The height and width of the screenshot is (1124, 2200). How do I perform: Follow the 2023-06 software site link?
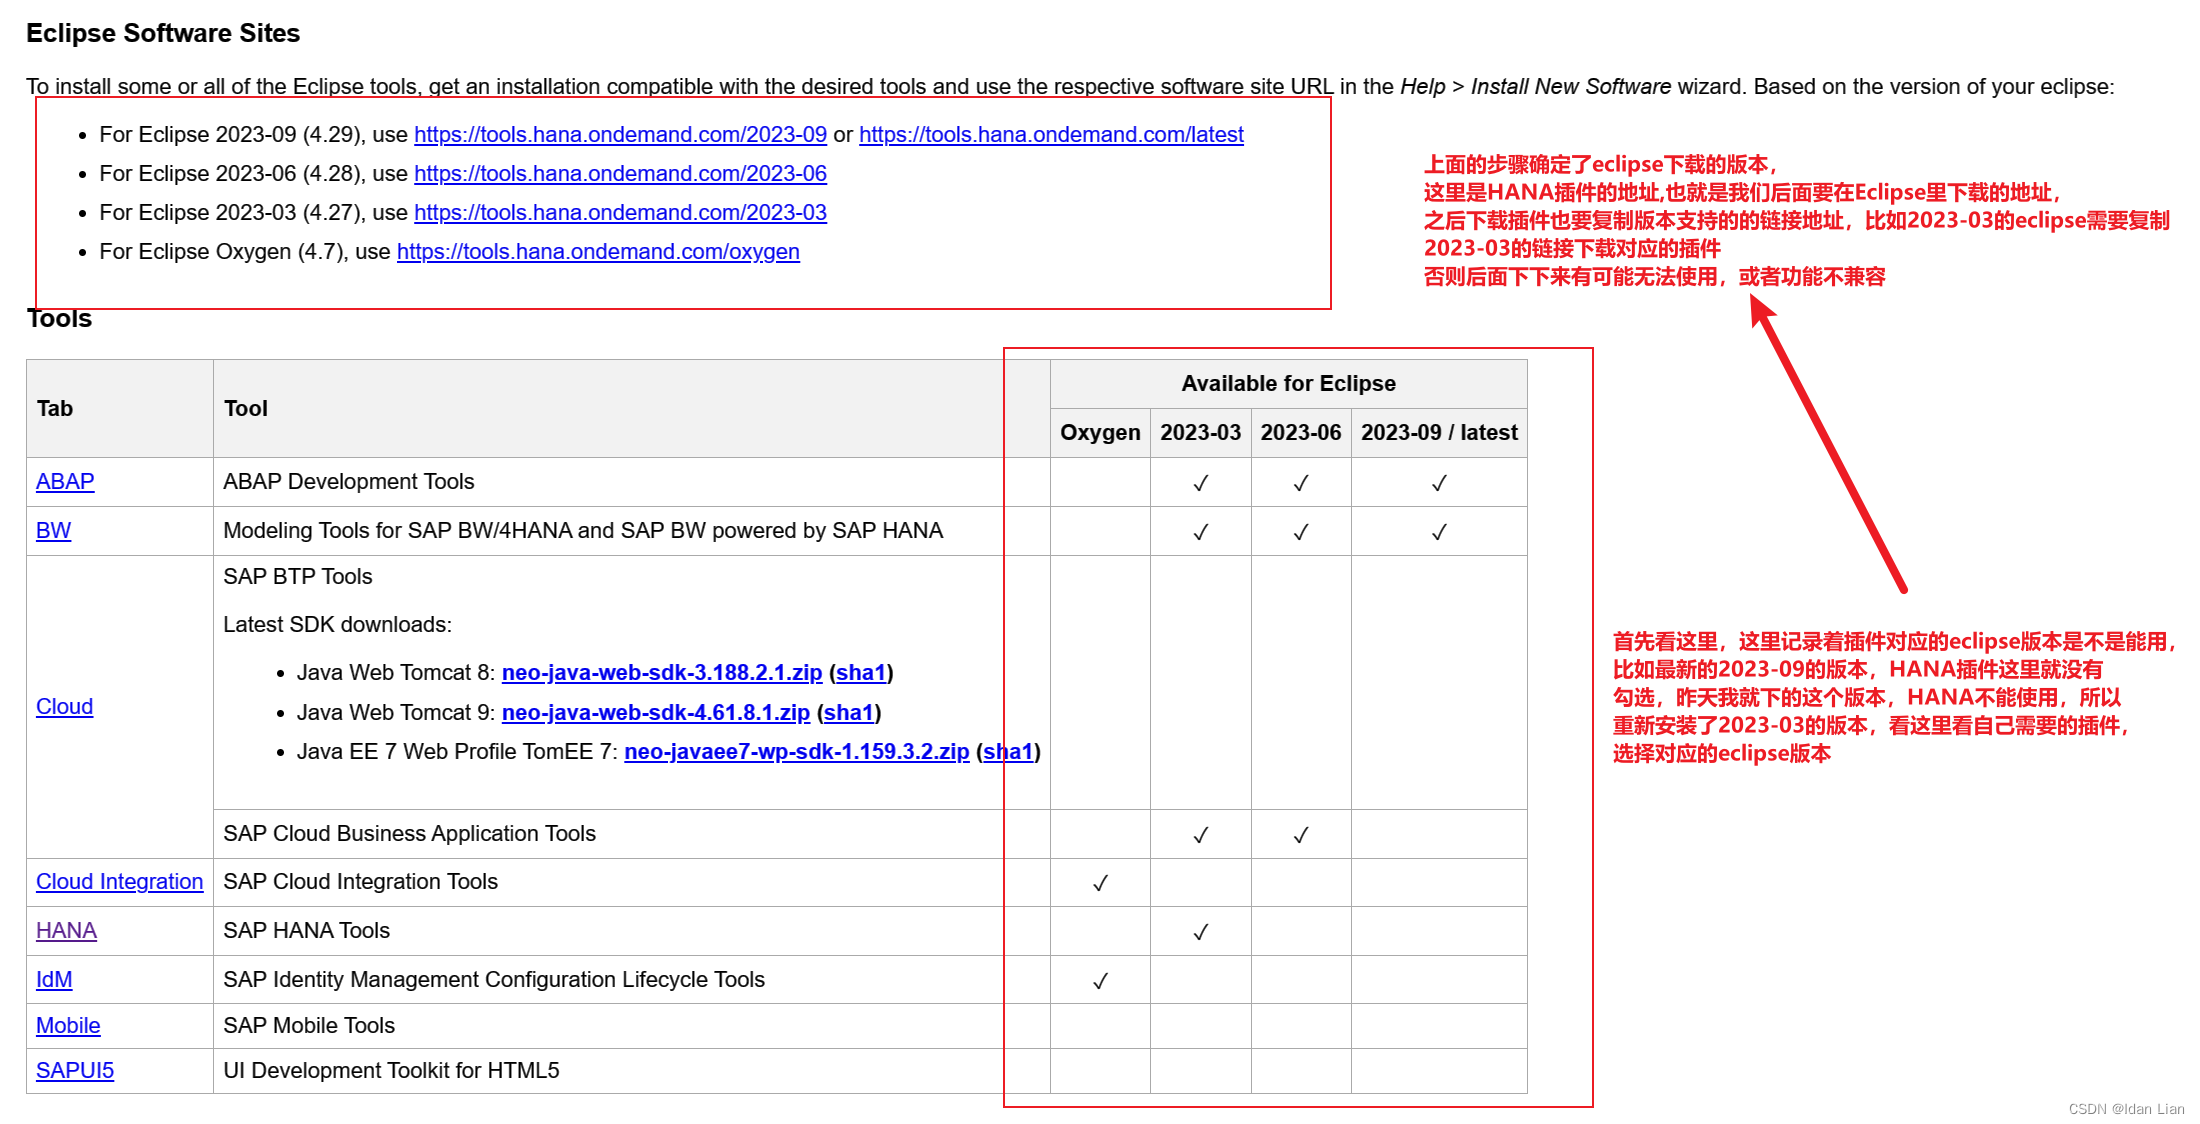coord(620,173)
